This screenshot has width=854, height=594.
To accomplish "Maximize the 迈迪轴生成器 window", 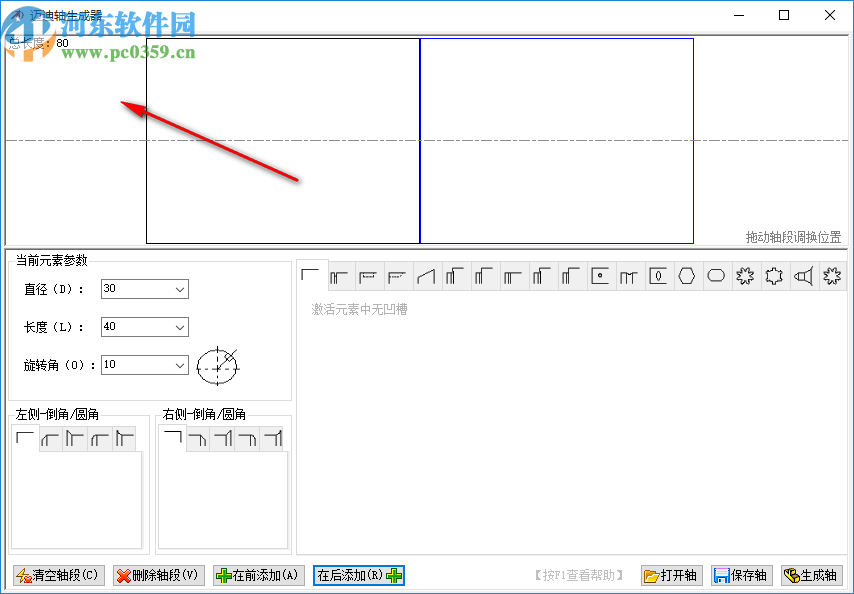I will [x=784, y=15].
